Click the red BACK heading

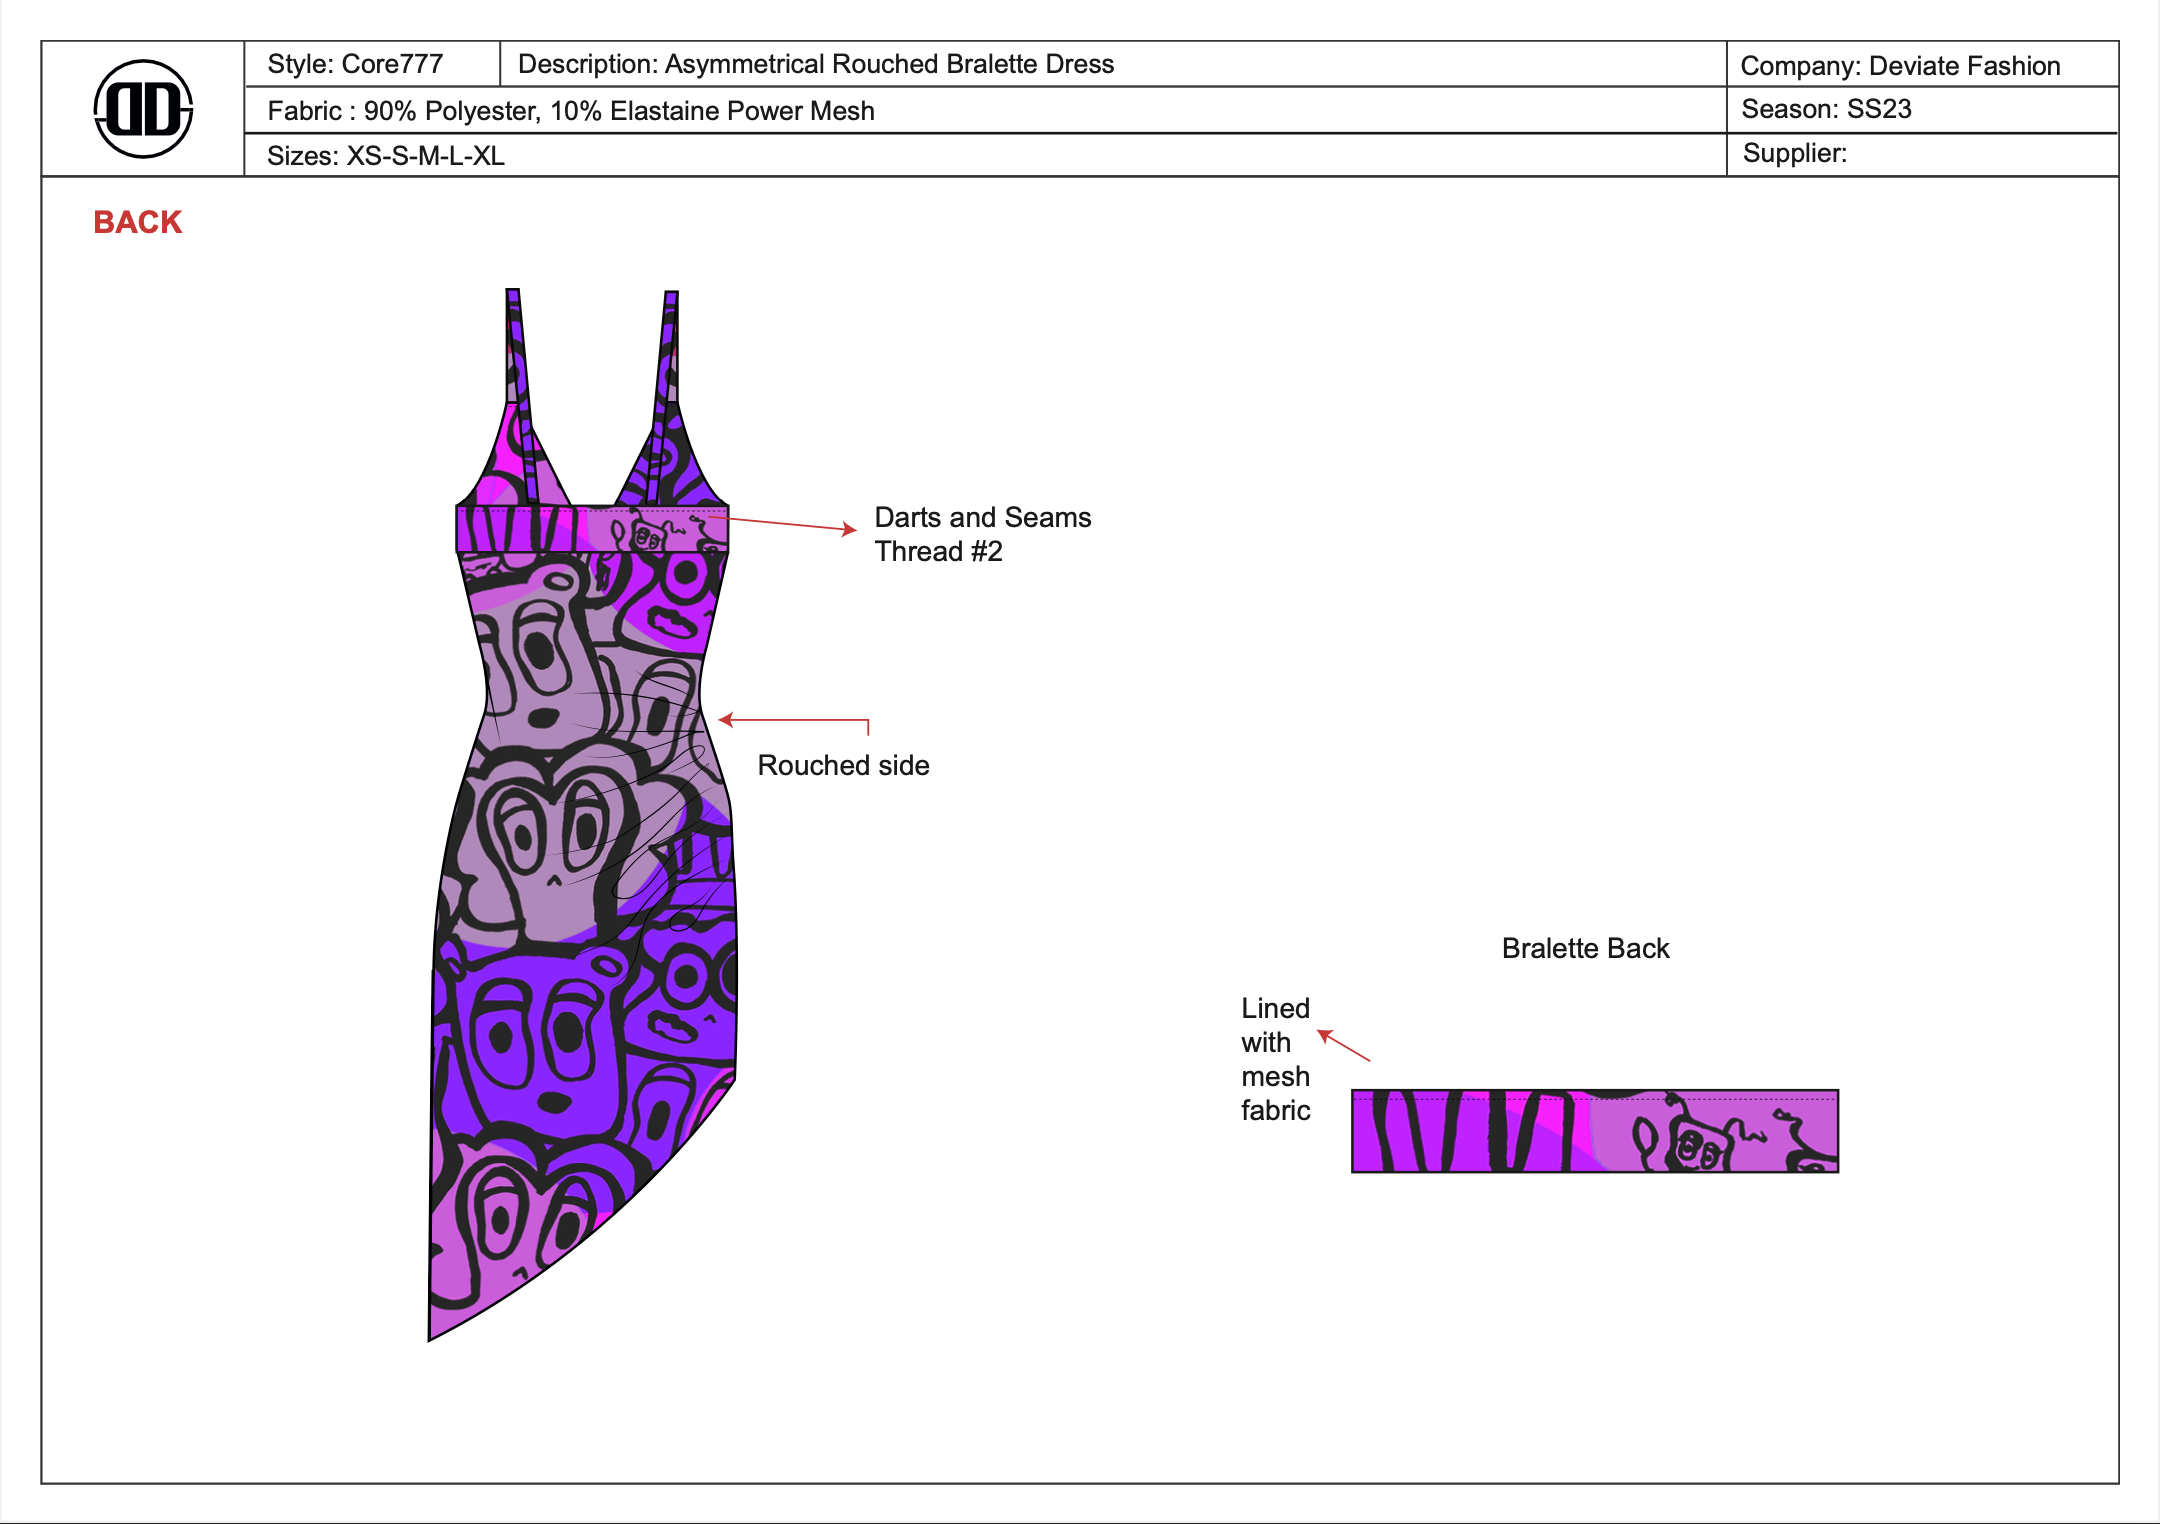(138, 222)
